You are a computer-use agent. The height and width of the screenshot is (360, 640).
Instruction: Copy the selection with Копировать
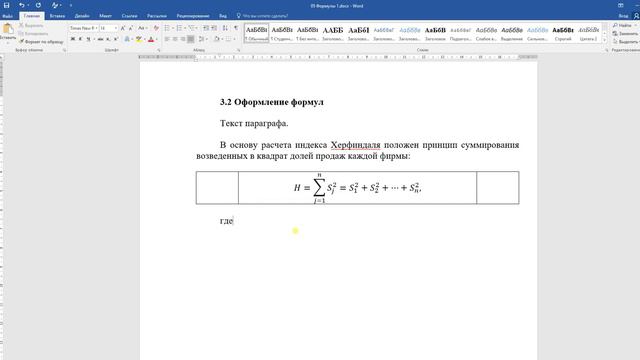point(33,33)
